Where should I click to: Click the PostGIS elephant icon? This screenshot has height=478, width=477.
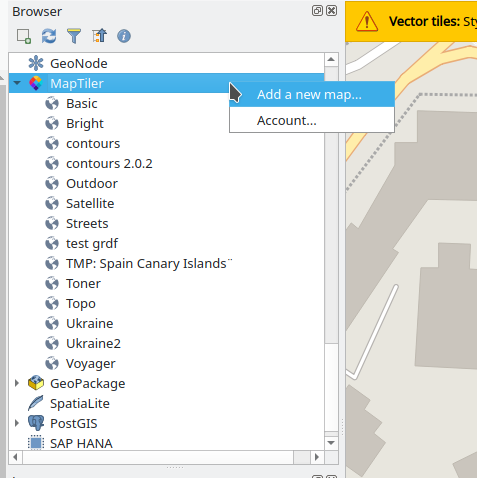tap(36, 423)
